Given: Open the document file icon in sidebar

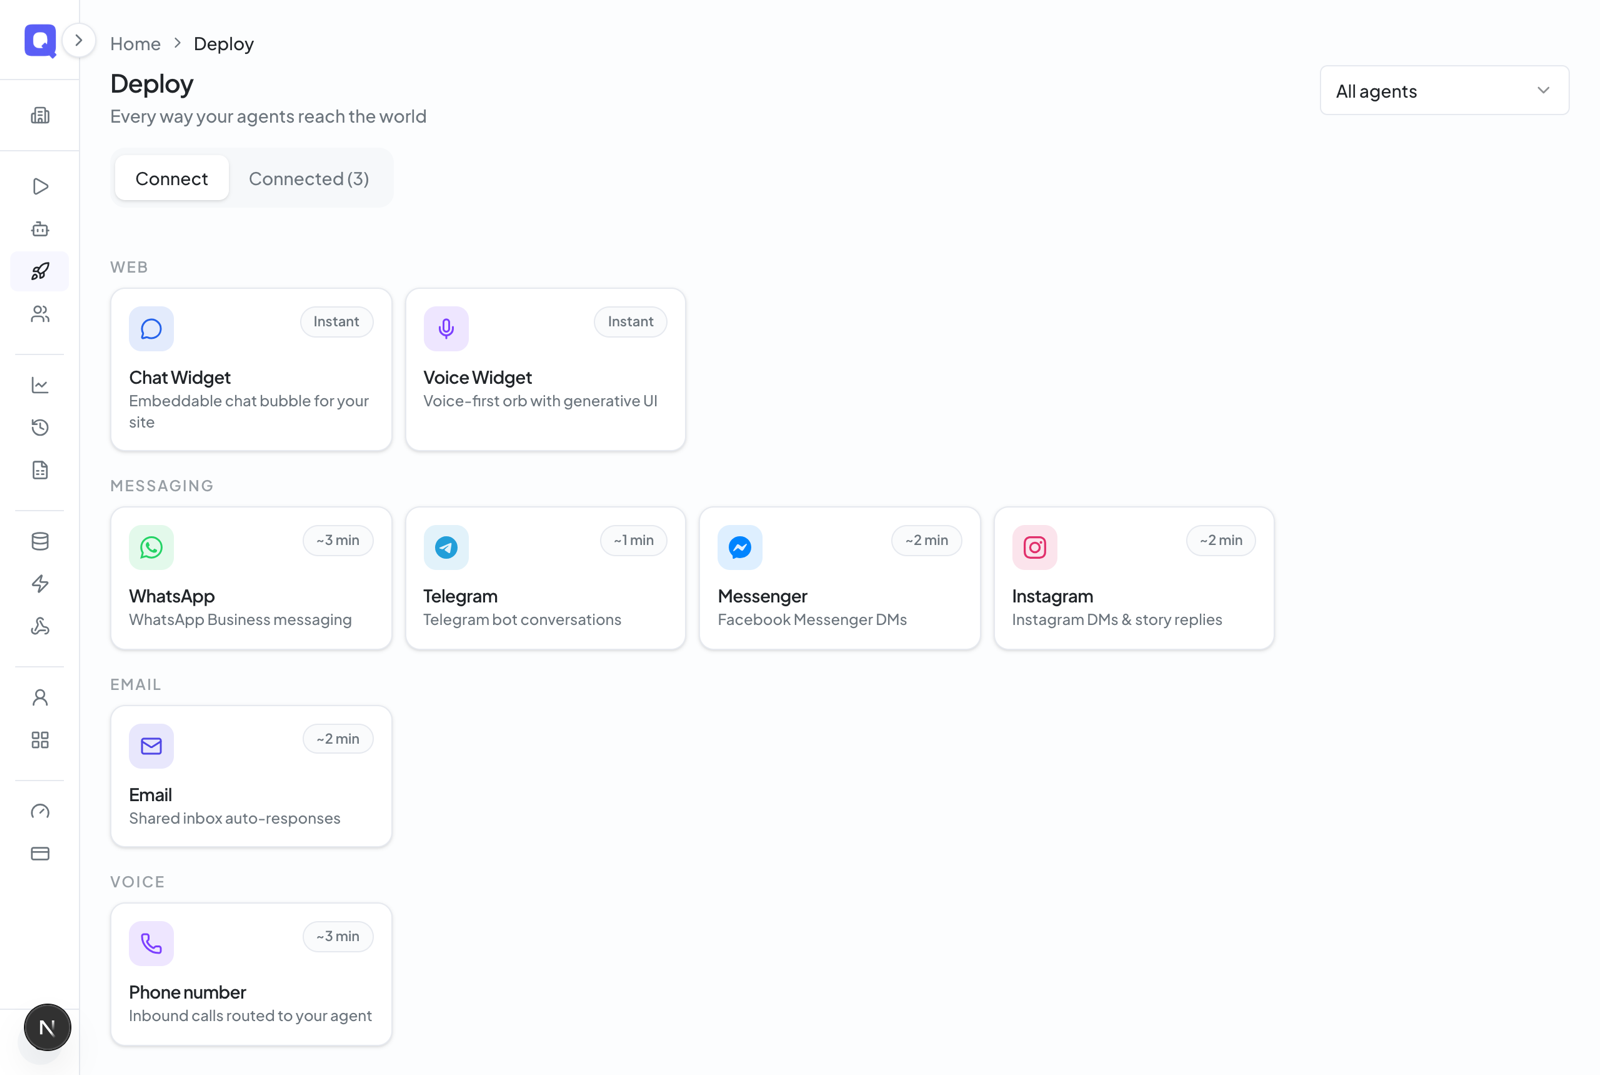Looking at the screenshot, I should [x=40, y=470].
